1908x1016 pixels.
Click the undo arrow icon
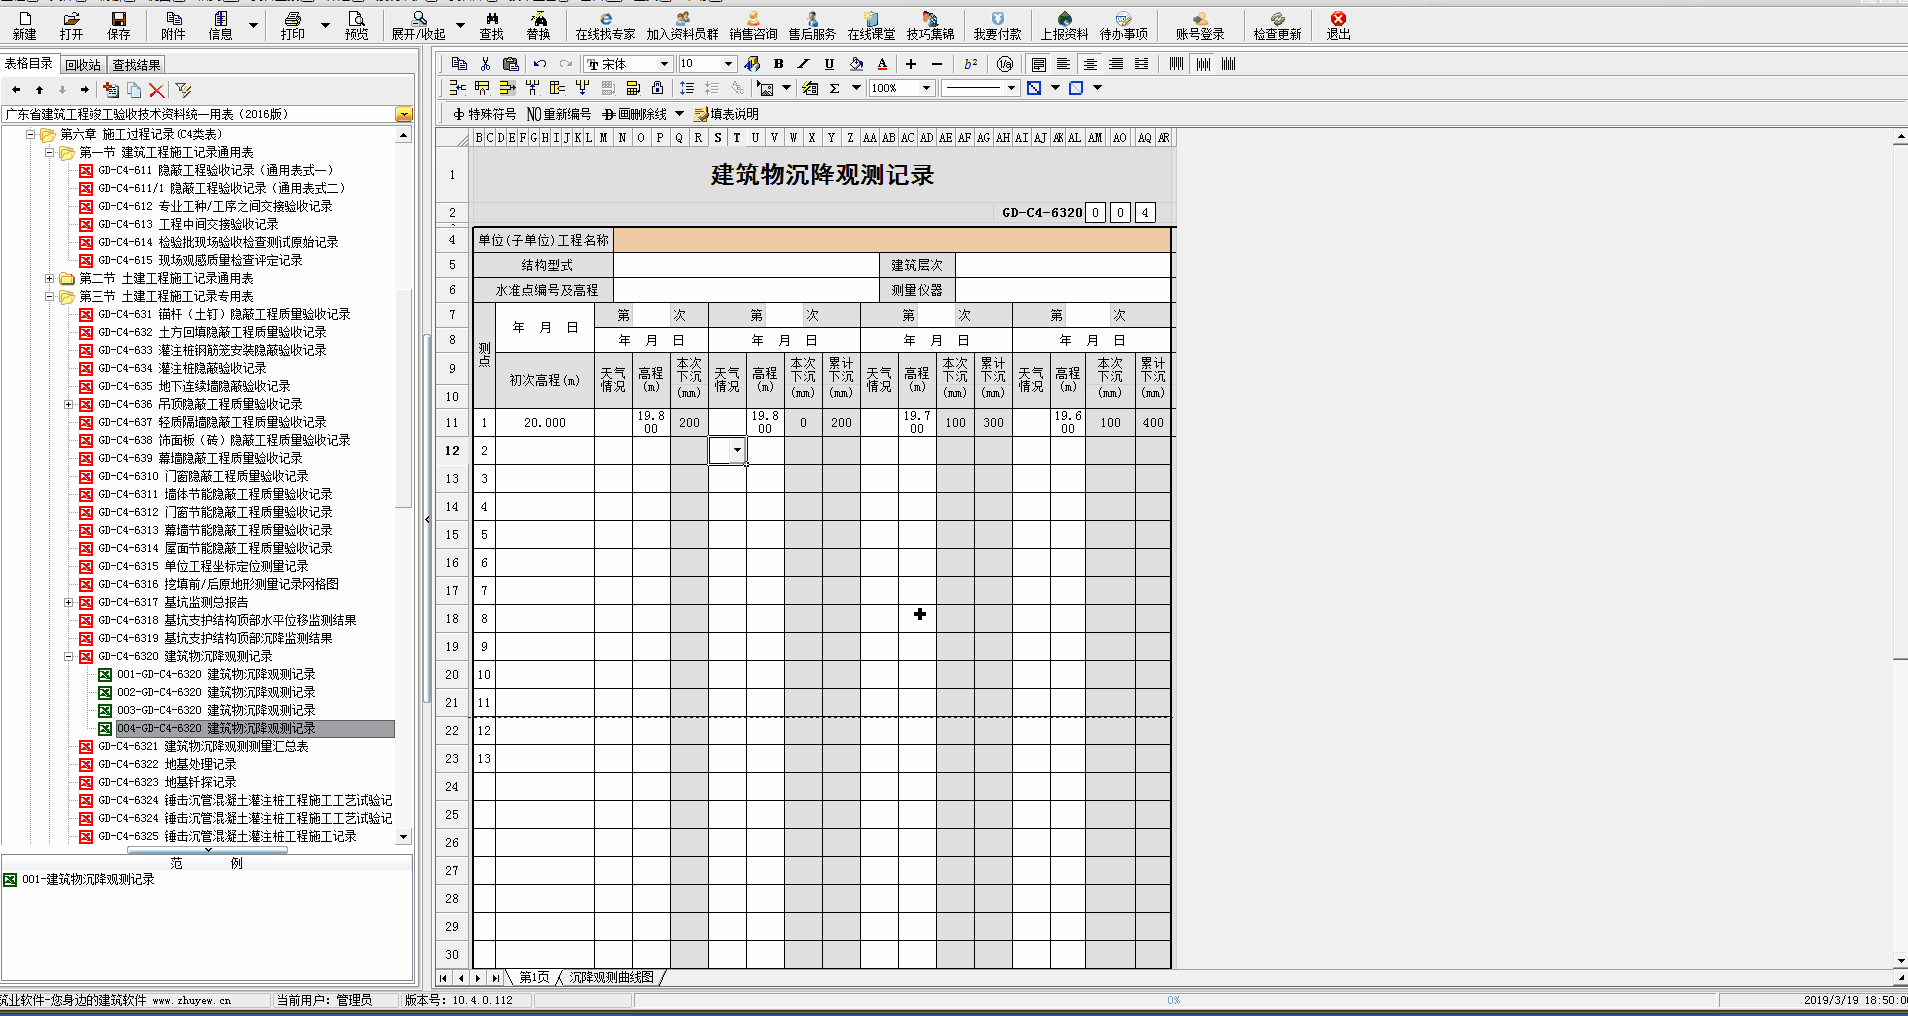tap(540, 64)
